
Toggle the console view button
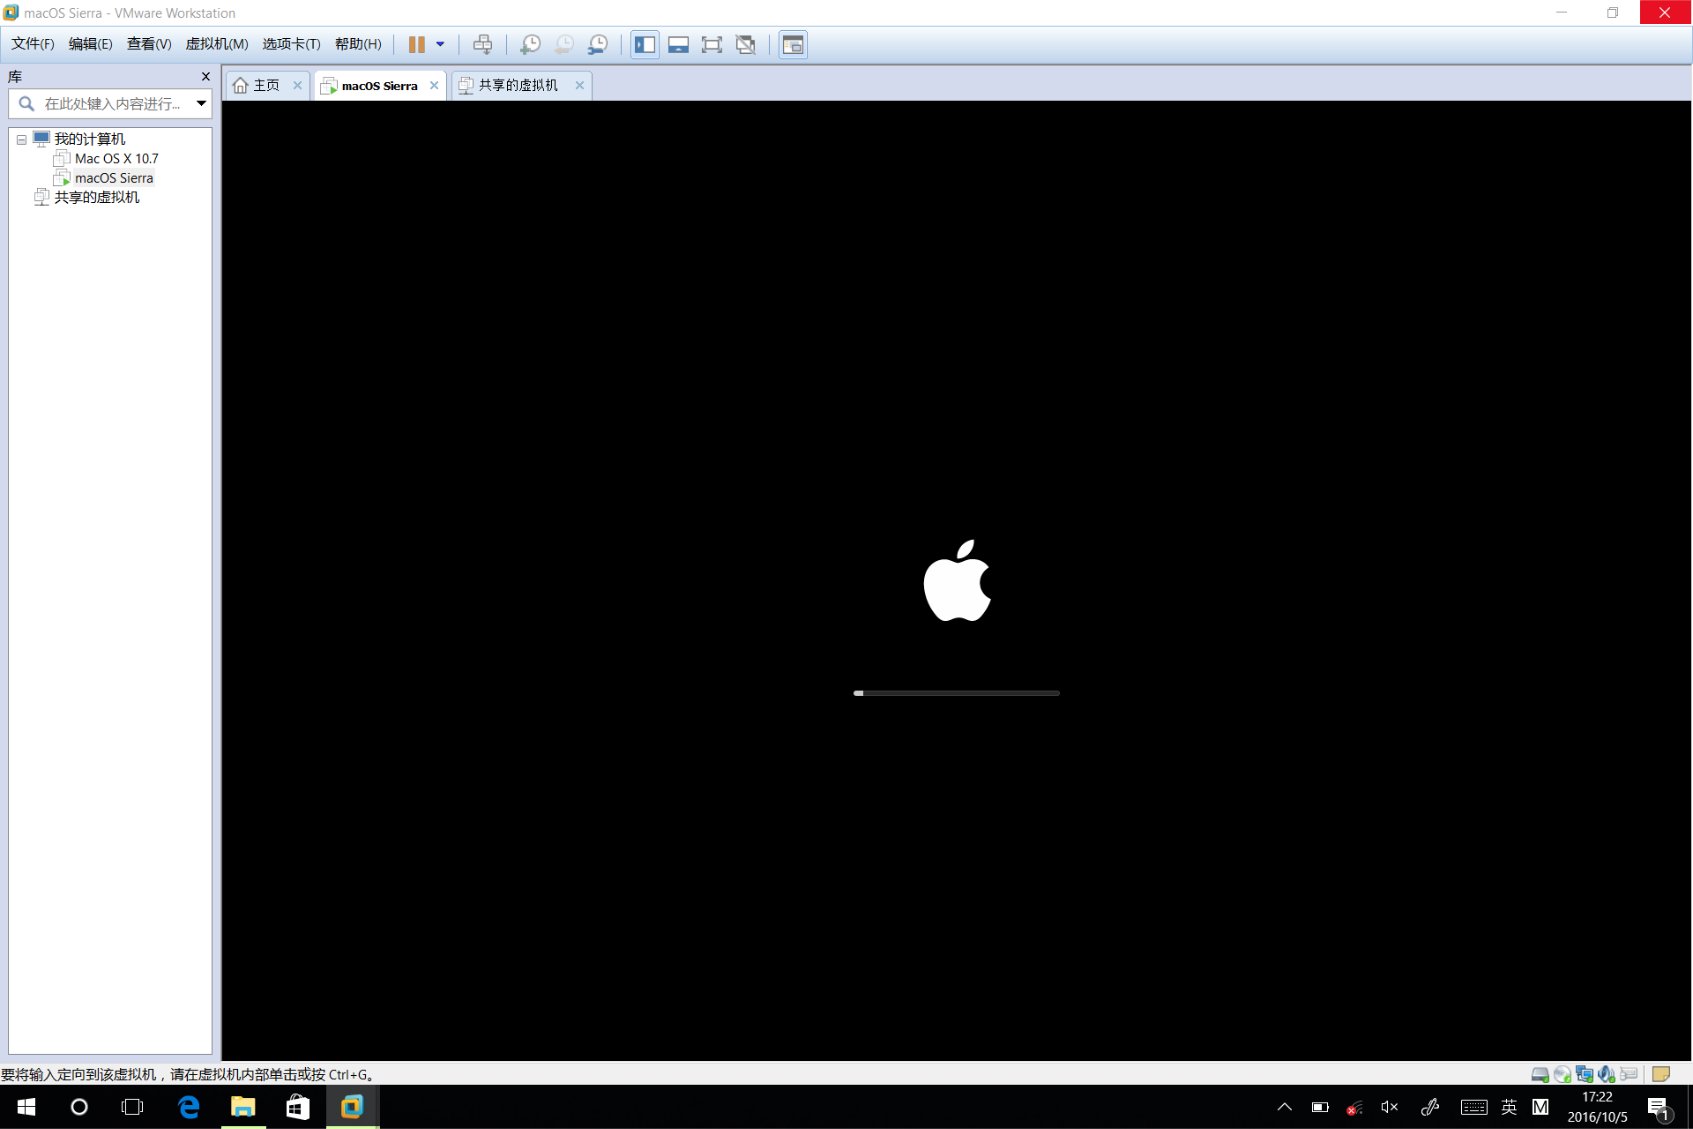coord(793,44)
